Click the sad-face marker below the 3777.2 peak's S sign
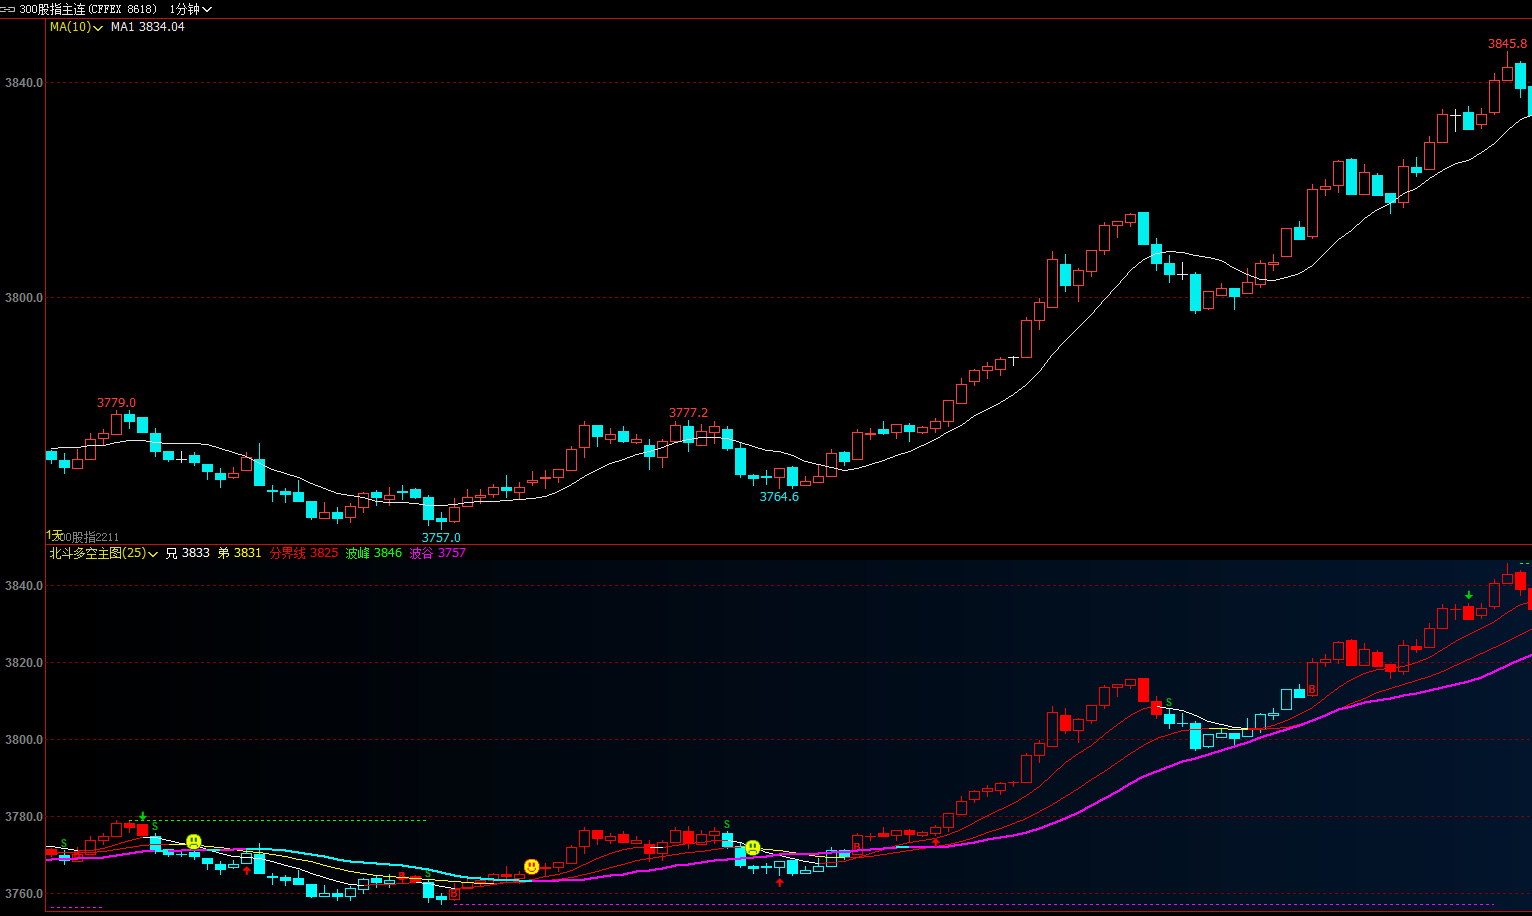 (x=753, y=848)
